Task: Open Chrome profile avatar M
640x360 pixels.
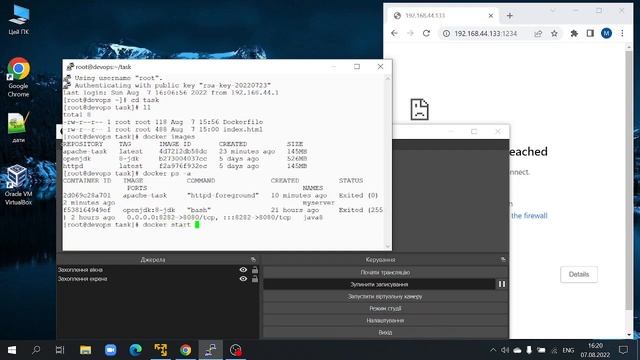Action: [x=606, y=33]
